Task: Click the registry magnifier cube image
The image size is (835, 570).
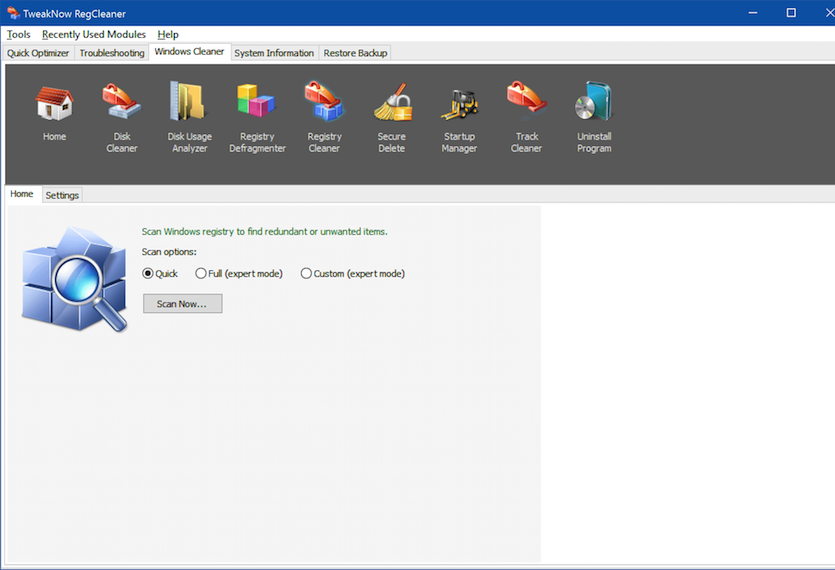Action: pyautogui.click(x=75, y=279)
